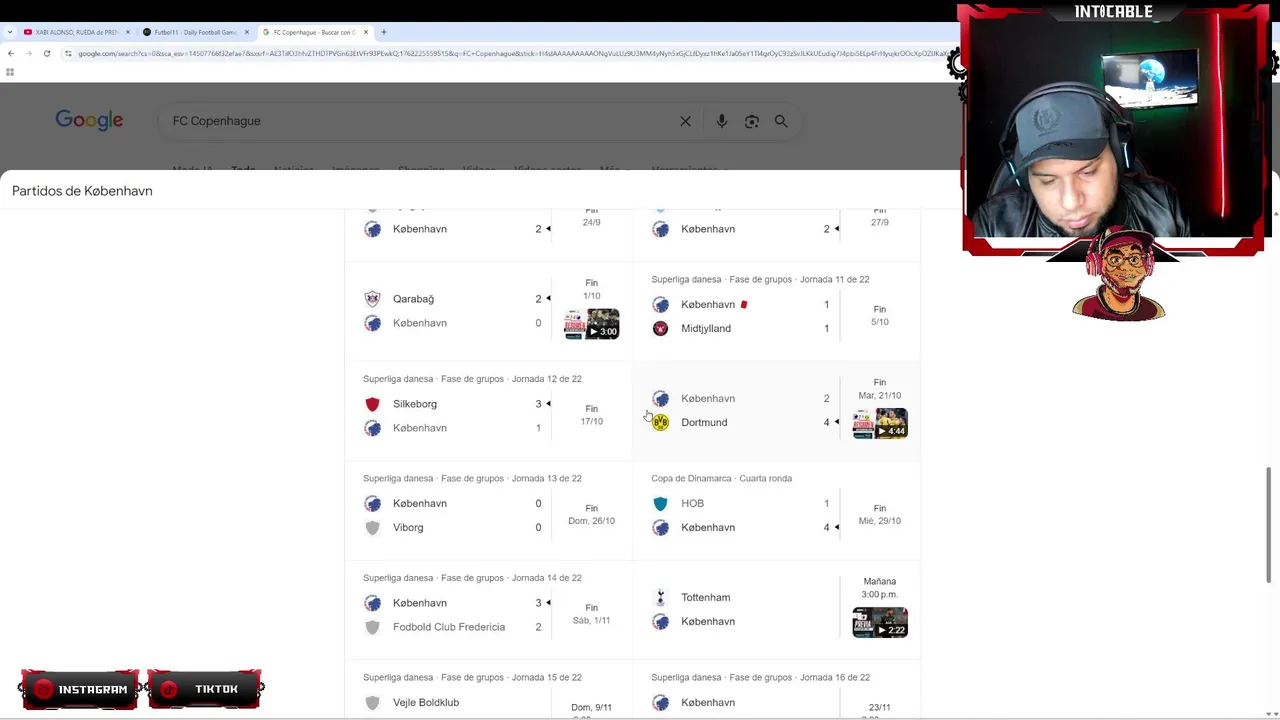
Task: Click the browser forward arrow
Action: [x=29, y=53]
